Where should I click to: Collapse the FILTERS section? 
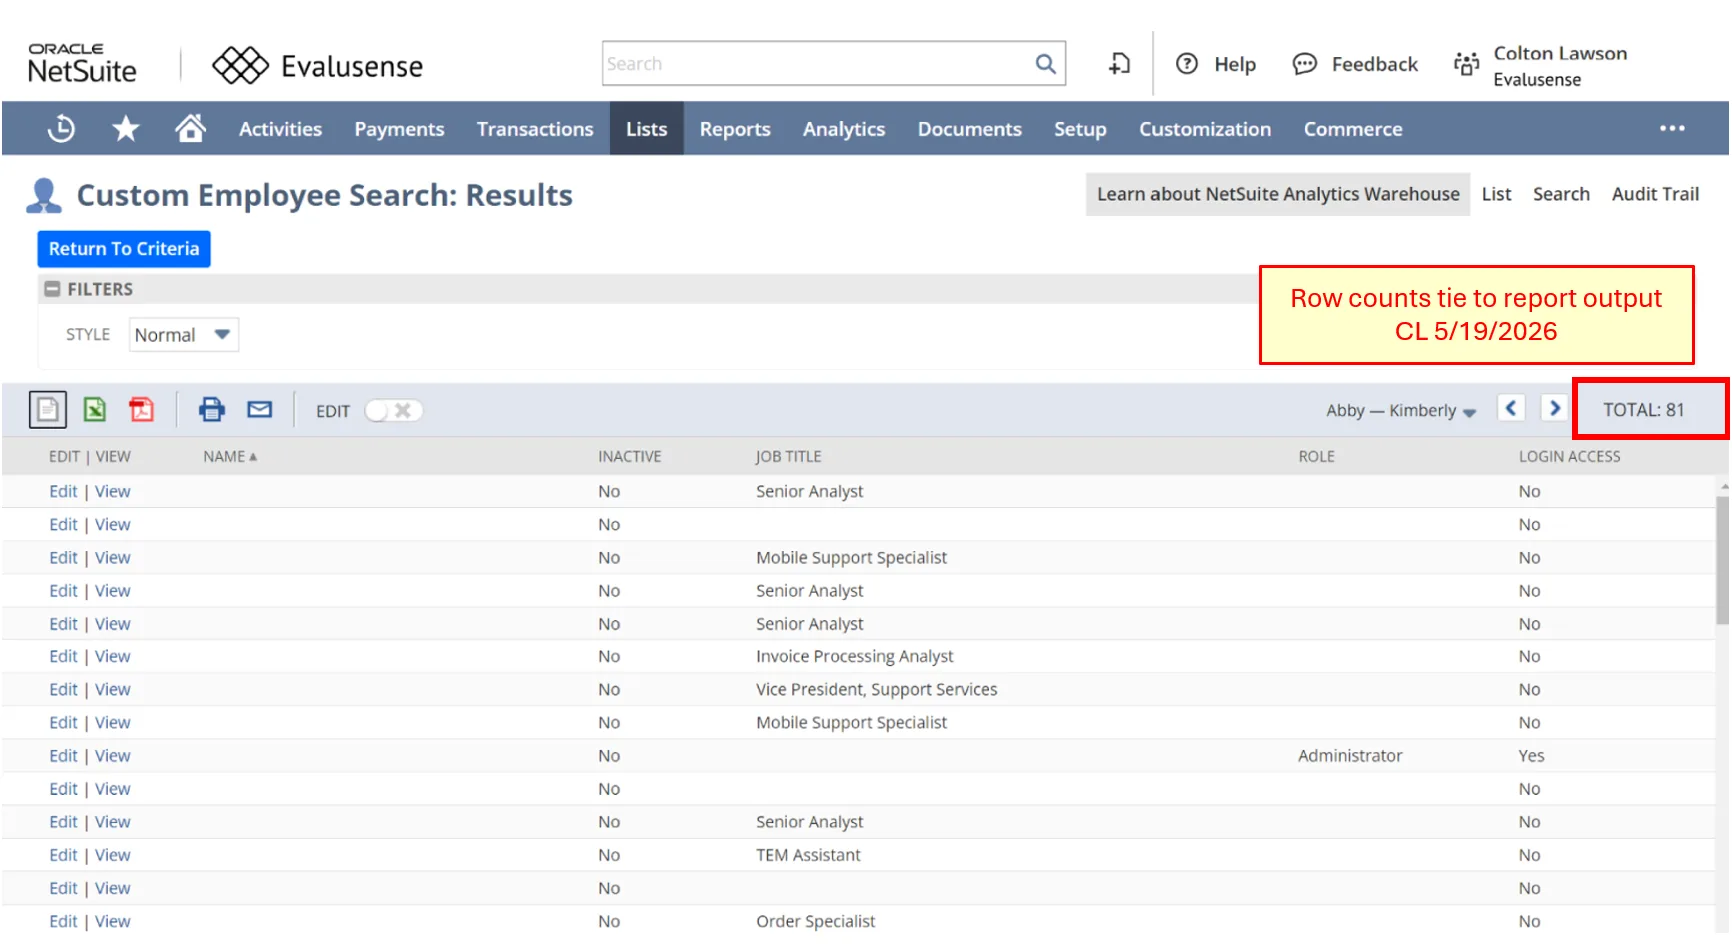point(53,289)
